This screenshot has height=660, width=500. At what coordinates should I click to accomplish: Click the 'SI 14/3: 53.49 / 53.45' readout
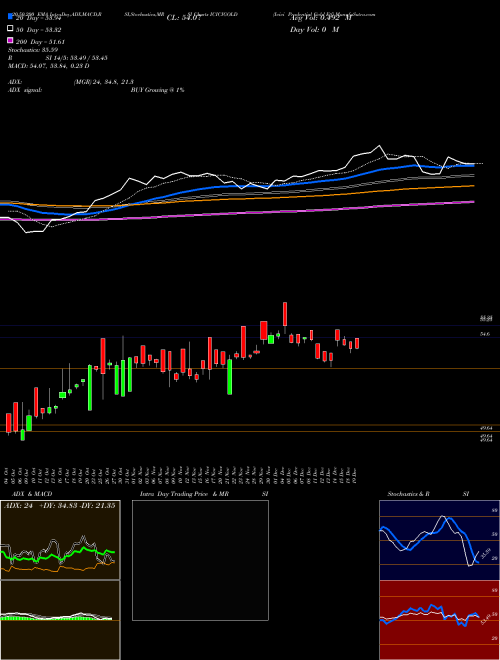[x=77, y=58]
